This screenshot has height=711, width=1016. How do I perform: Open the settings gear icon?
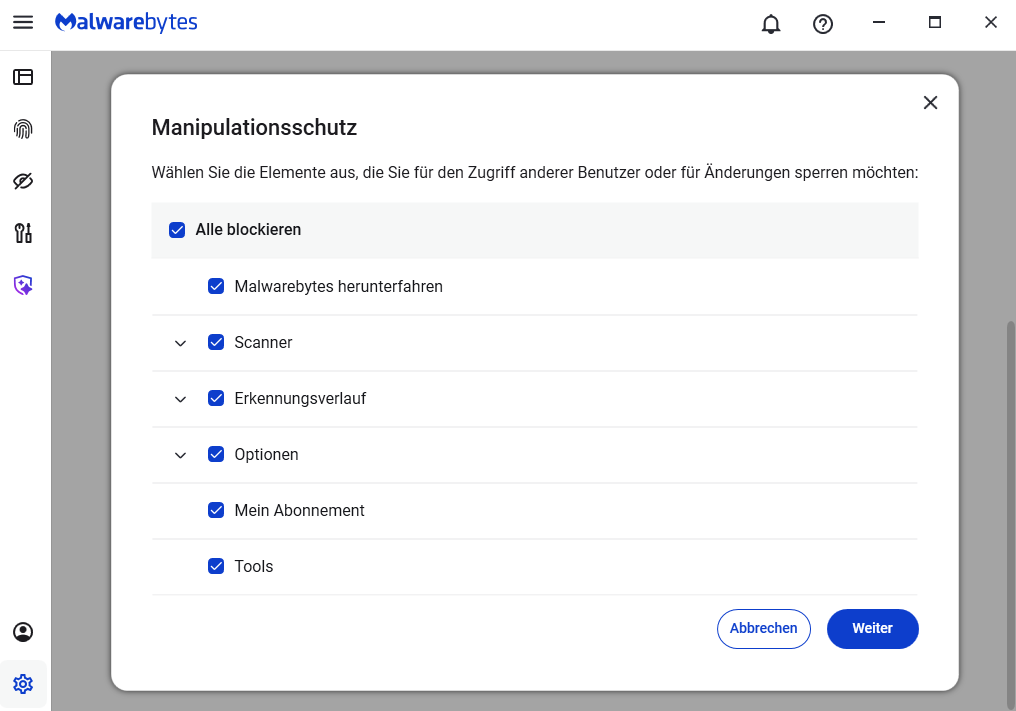[x=23, y=684]
